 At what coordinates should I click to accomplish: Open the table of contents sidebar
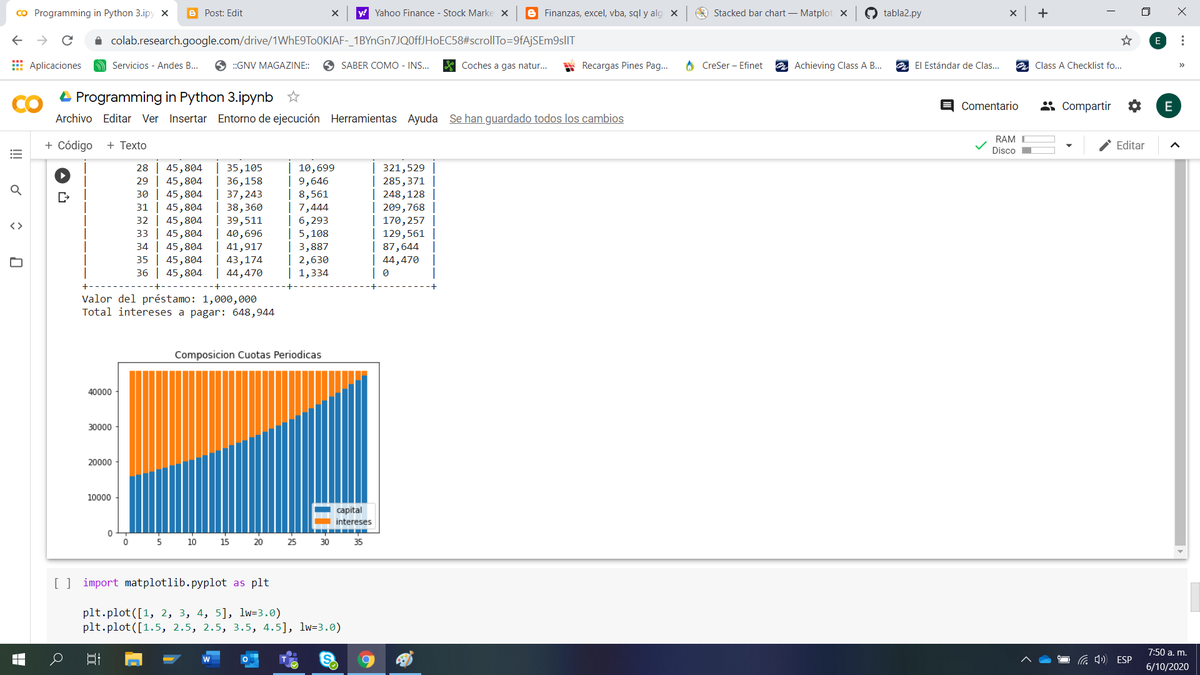(x=16, y=154)
